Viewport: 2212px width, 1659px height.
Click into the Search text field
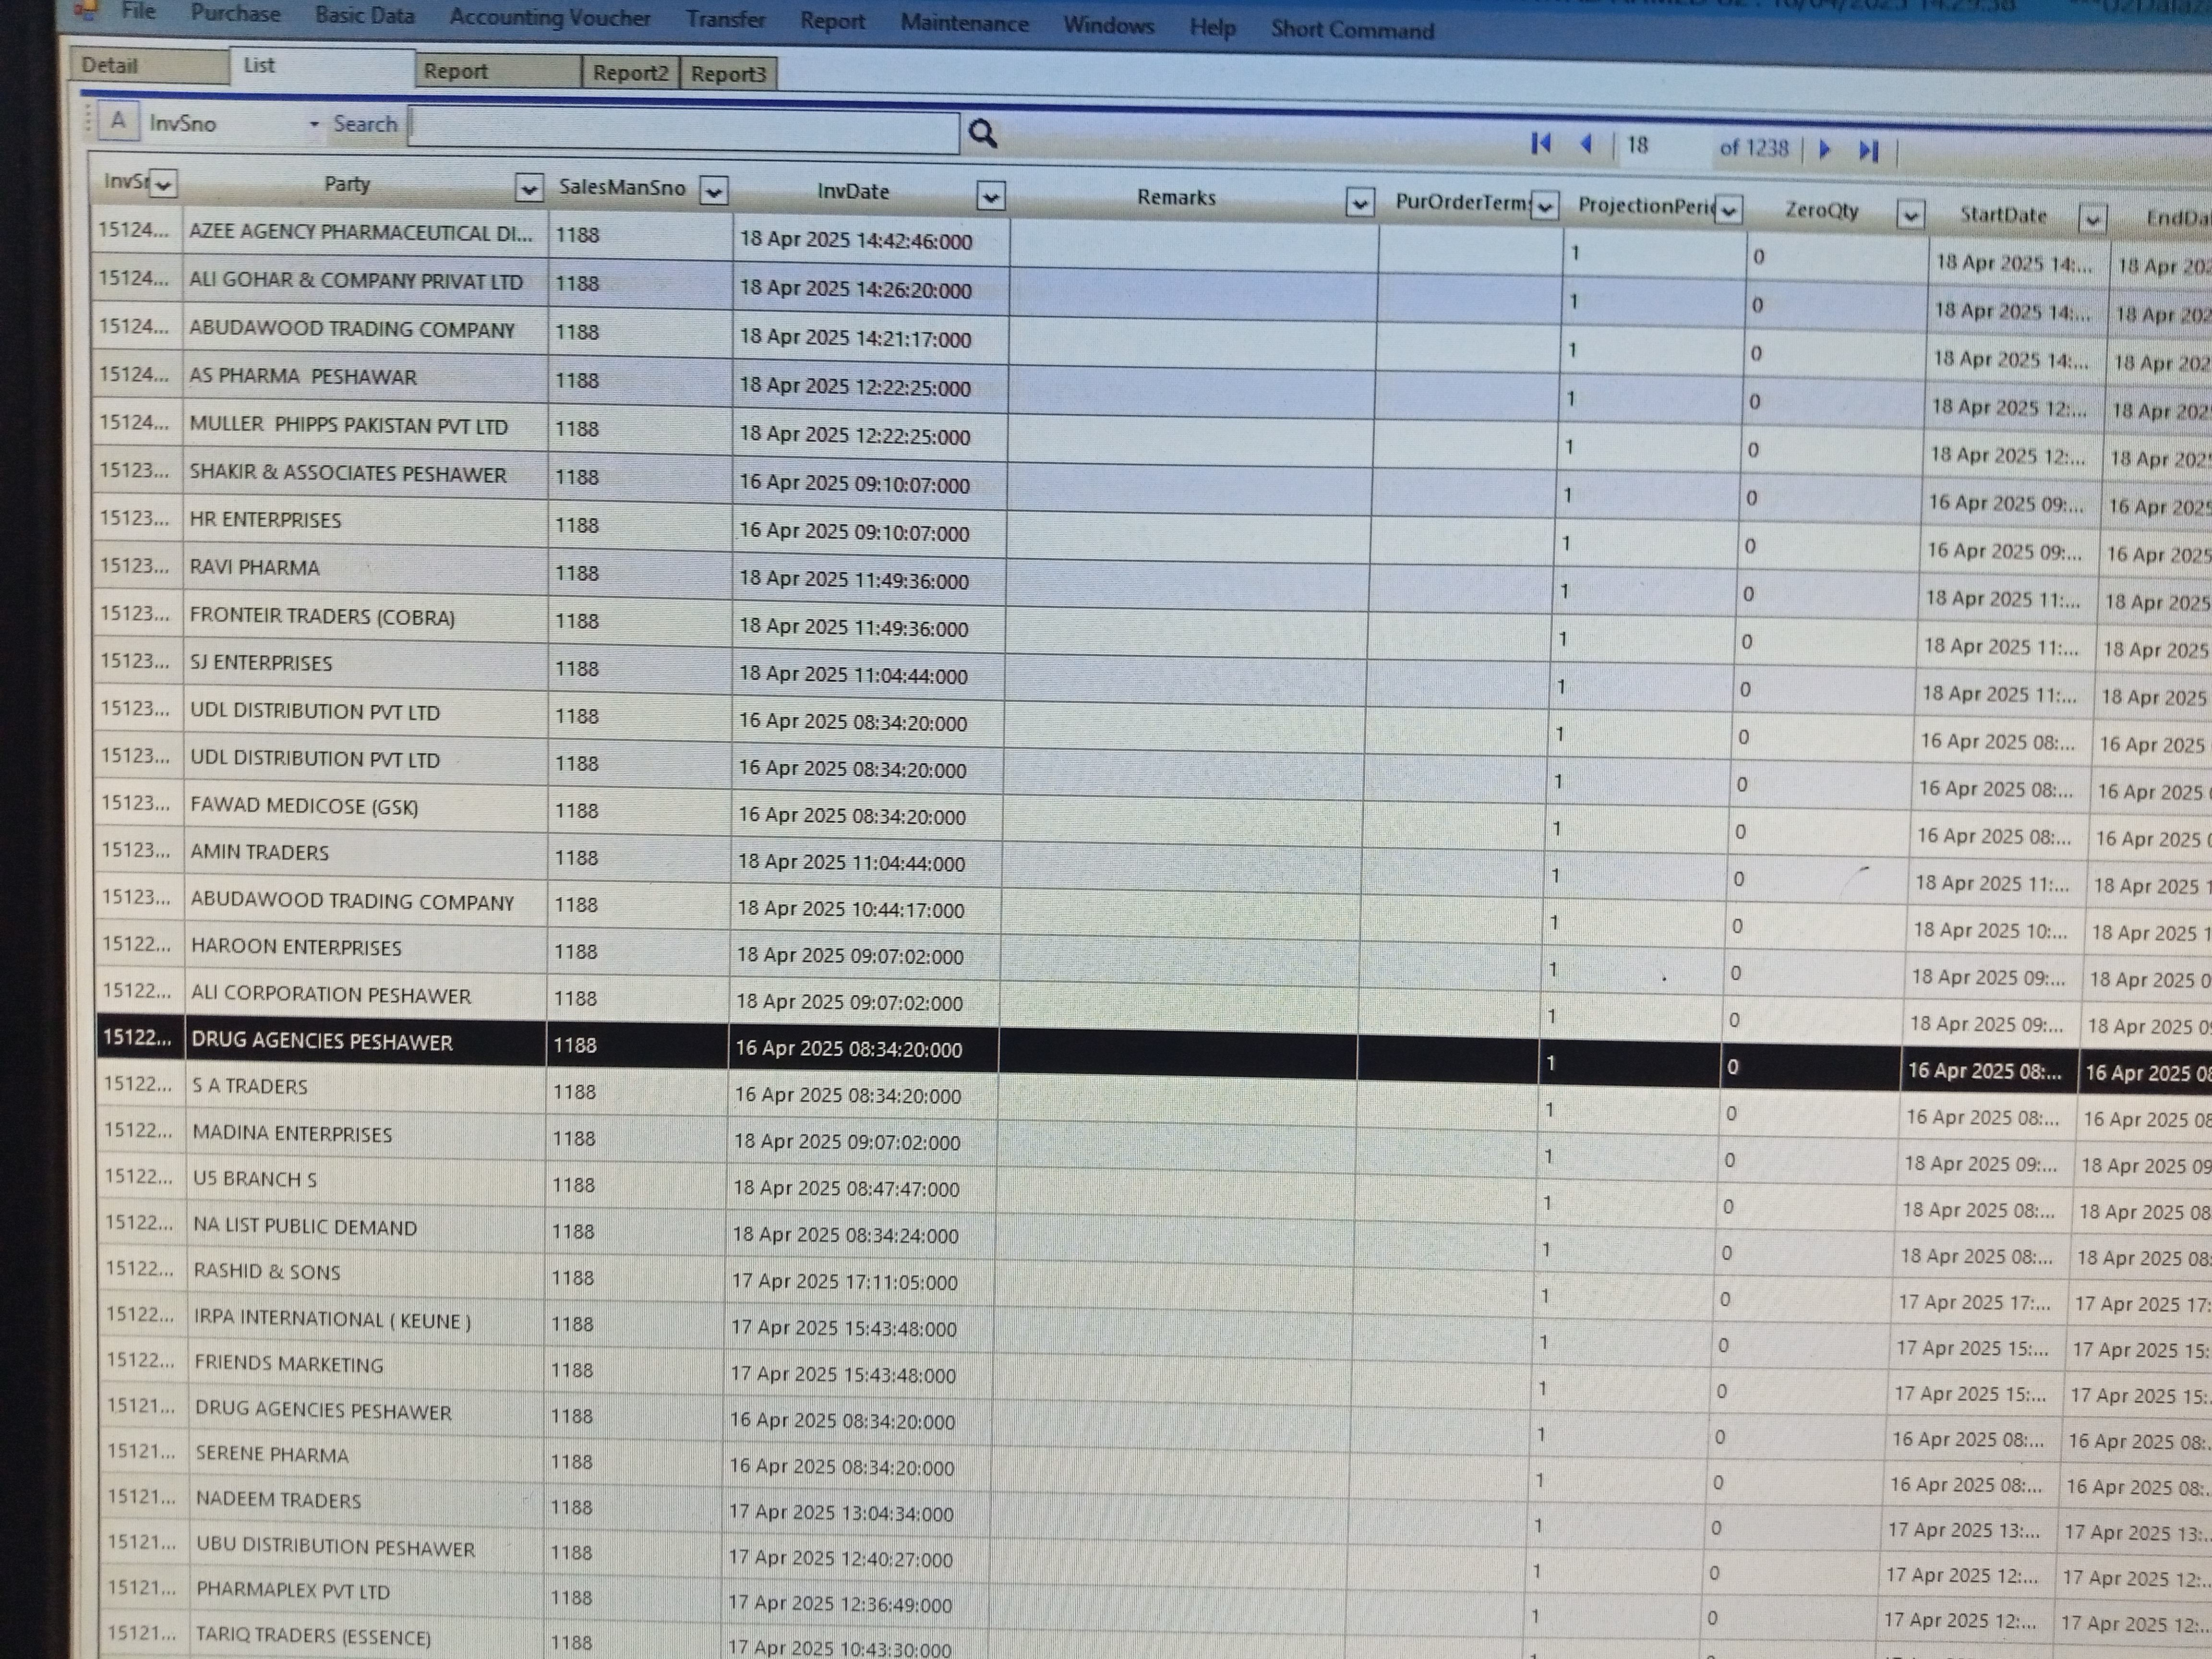[x=683, y=130]
